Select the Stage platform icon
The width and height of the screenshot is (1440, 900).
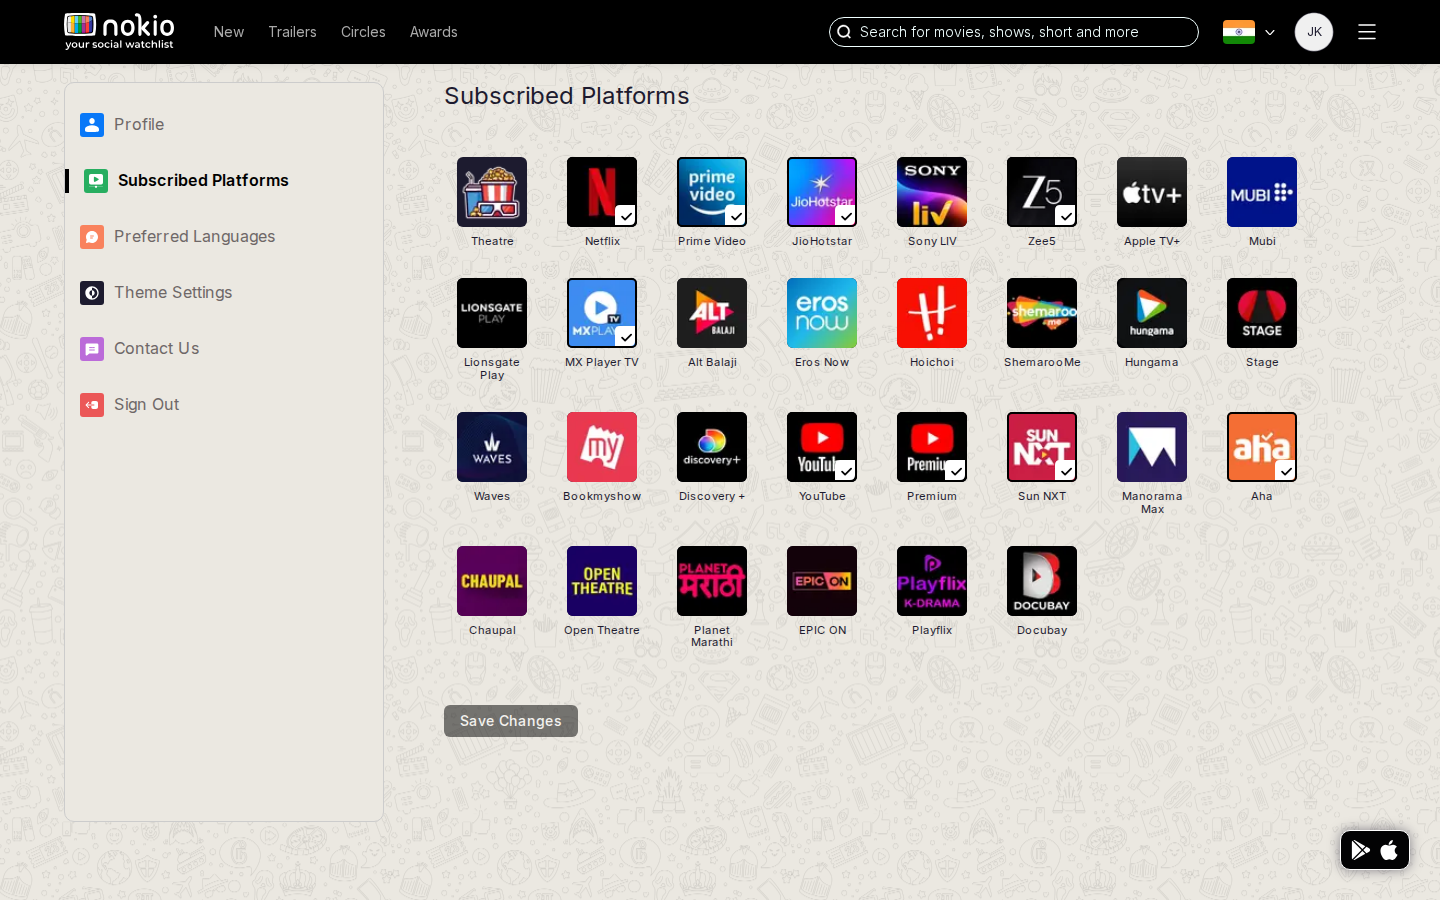coord(1262,313)
